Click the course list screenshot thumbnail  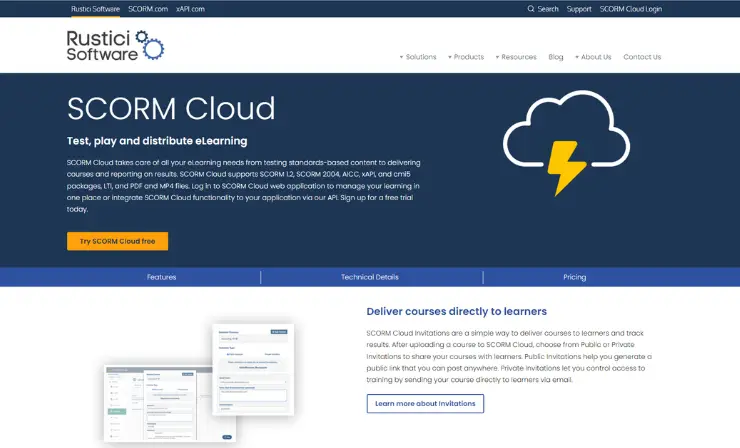point(170,404)
